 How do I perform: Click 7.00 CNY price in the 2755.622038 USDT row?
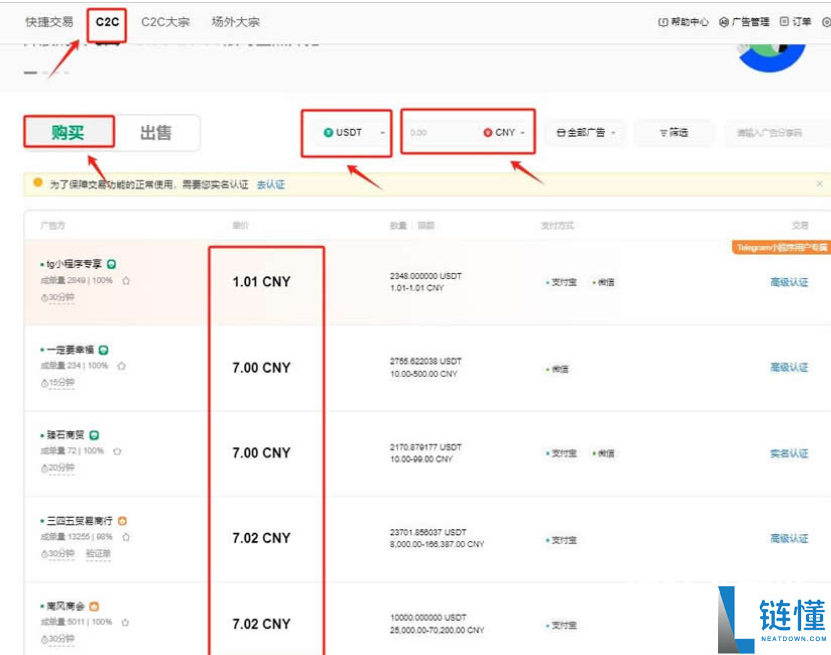[261, 367]
